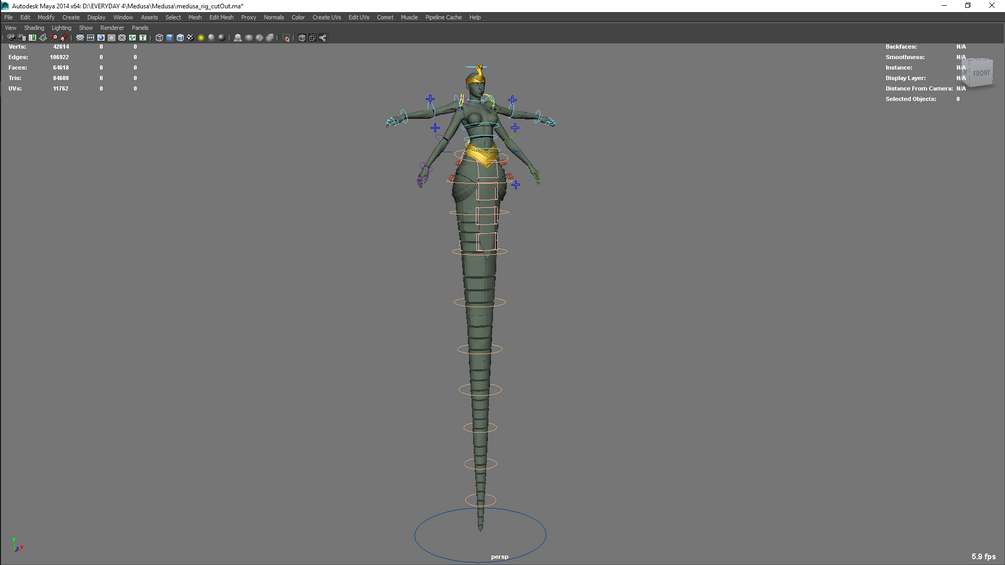Toggle the Shadows sphere icon
The height and width of the screenshot is (565, 1005).
point(211,38)
